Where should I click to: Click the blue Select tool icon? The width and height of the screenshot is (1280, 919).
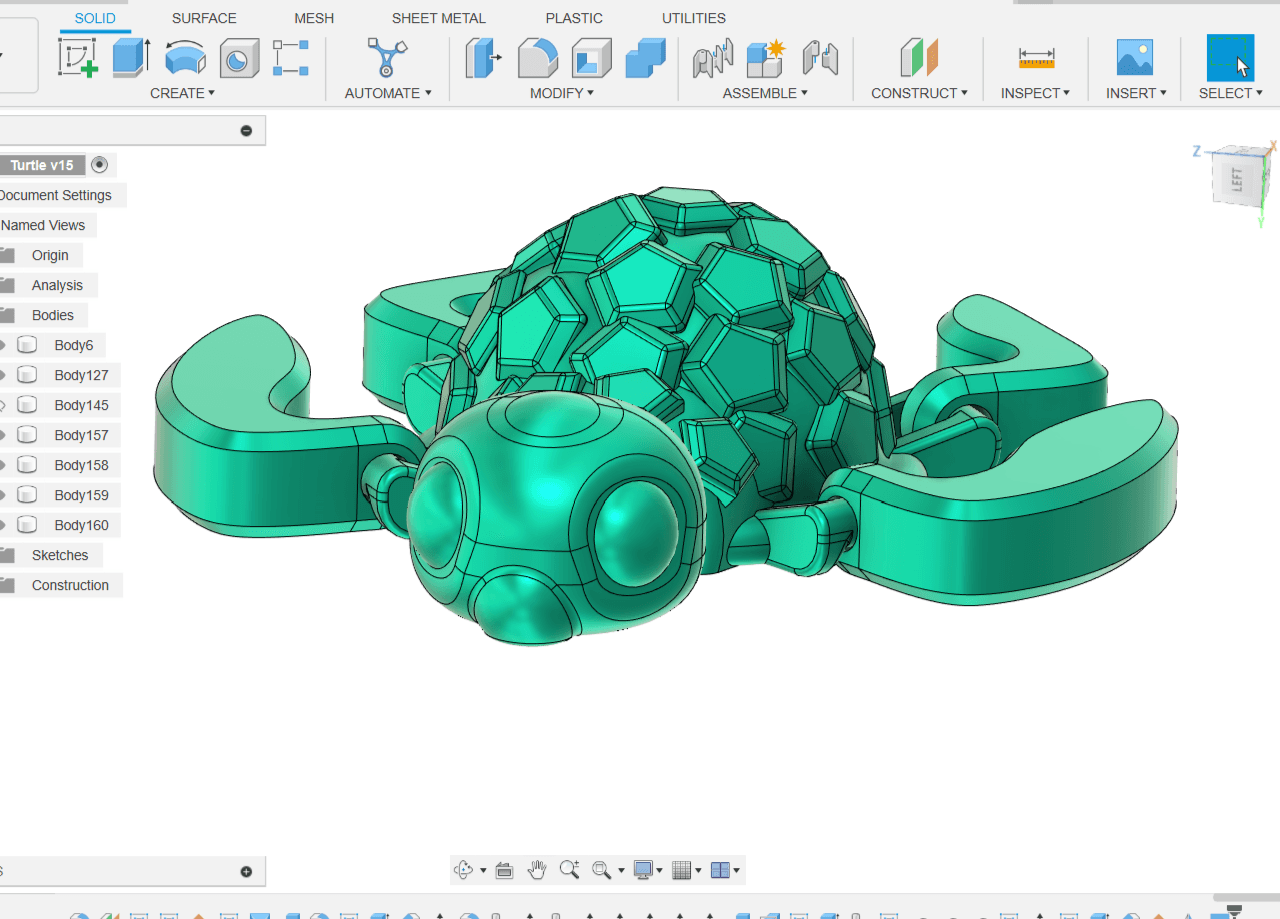[x=1230, y=58]
